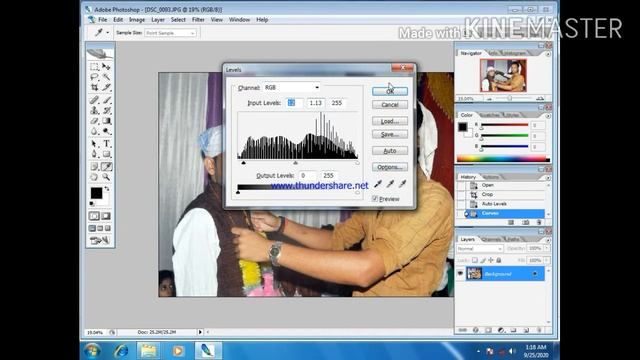The image size is (640, 360).
Task: Select the Eyedropper tool in toolbox
Action: pos(106,167)
